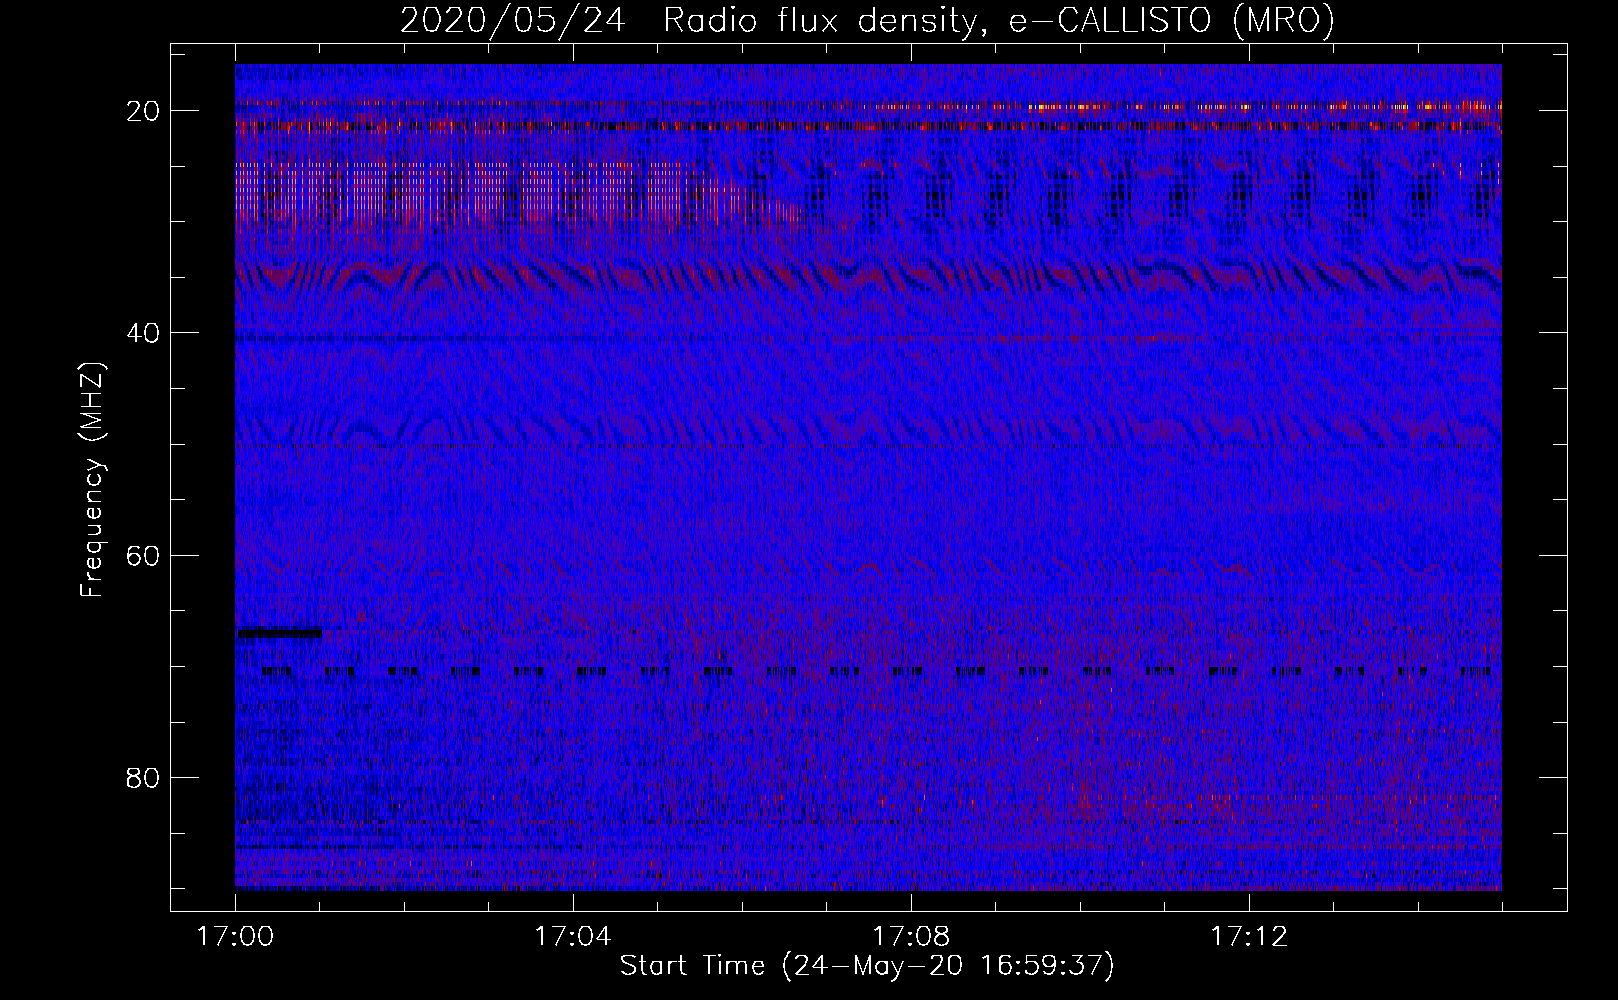Click the "Frequency (MHZ)" axis label
1618x1000 pixels.
point(92,480)
